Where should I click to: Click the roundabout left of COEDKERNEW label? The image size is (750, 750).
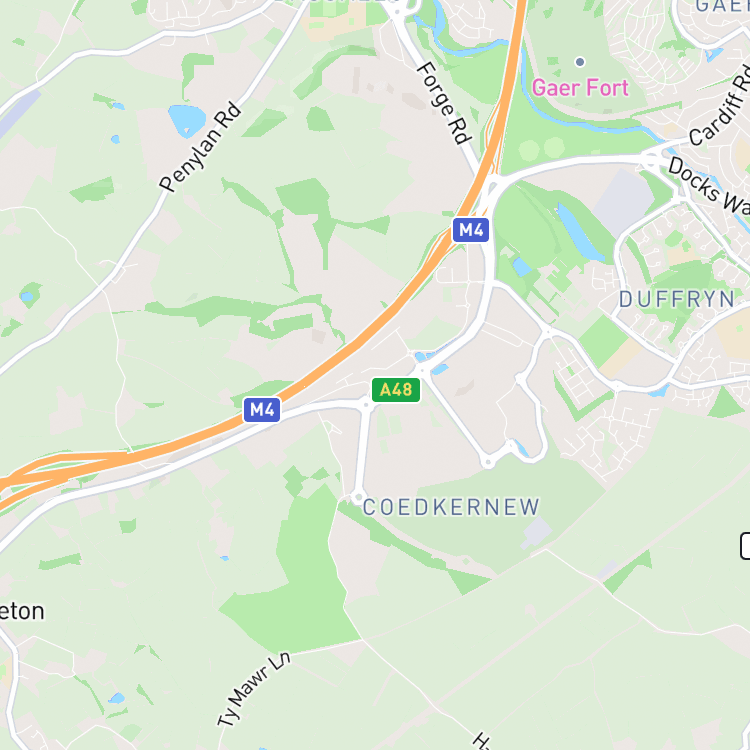click(x=358, y=497)
